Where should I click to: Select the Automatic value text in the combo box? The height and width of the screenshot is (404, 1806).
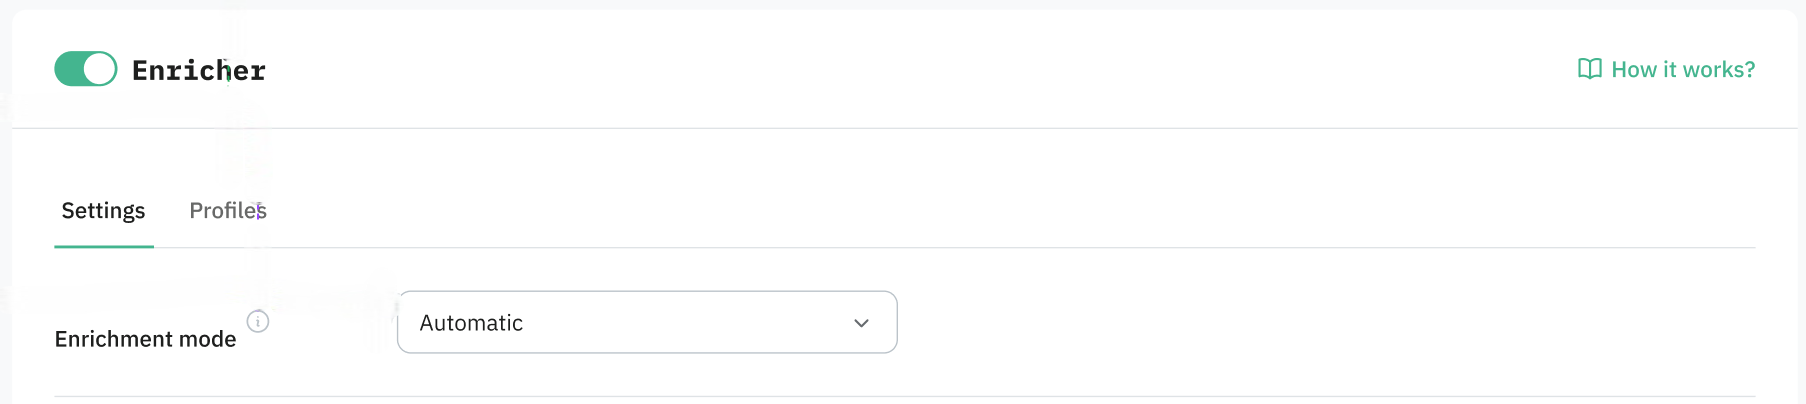471,323
